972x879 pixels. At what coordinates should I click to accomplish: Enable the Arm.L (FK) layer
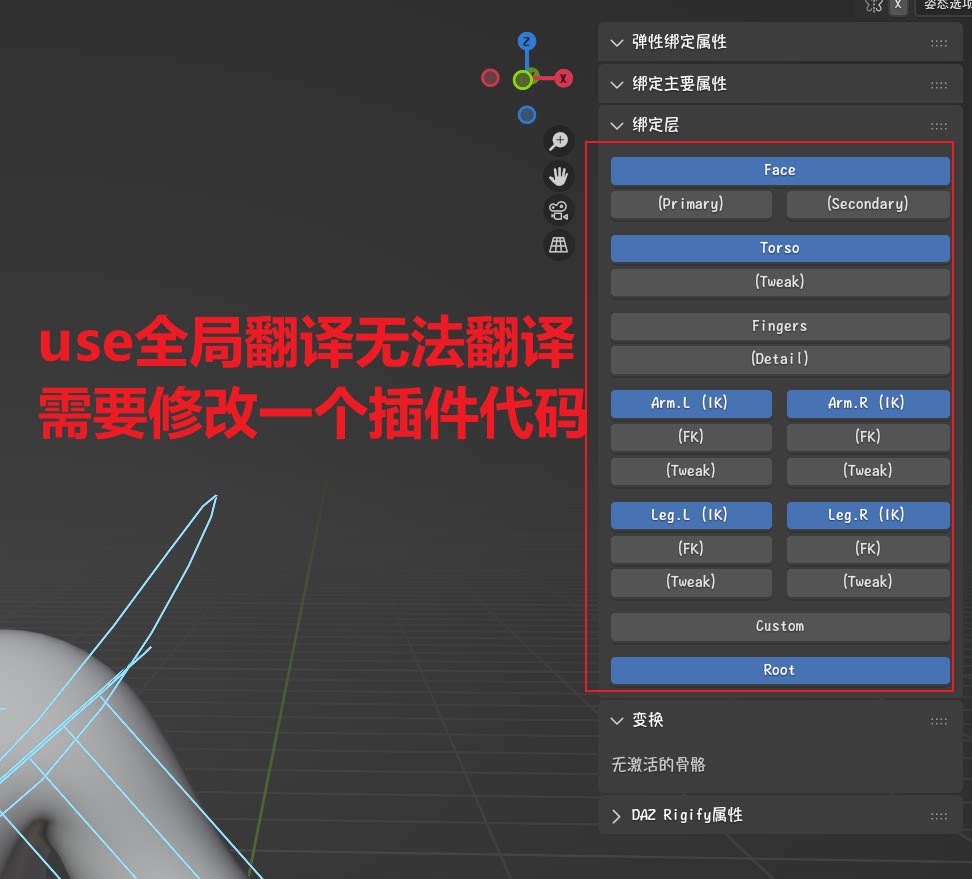point(691,437)
